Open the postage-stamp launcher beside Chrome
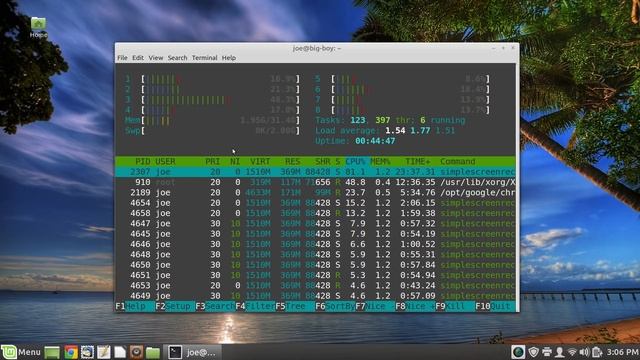Screen dimensions: 640x360 pyautogui.click(x=87, y=352)
